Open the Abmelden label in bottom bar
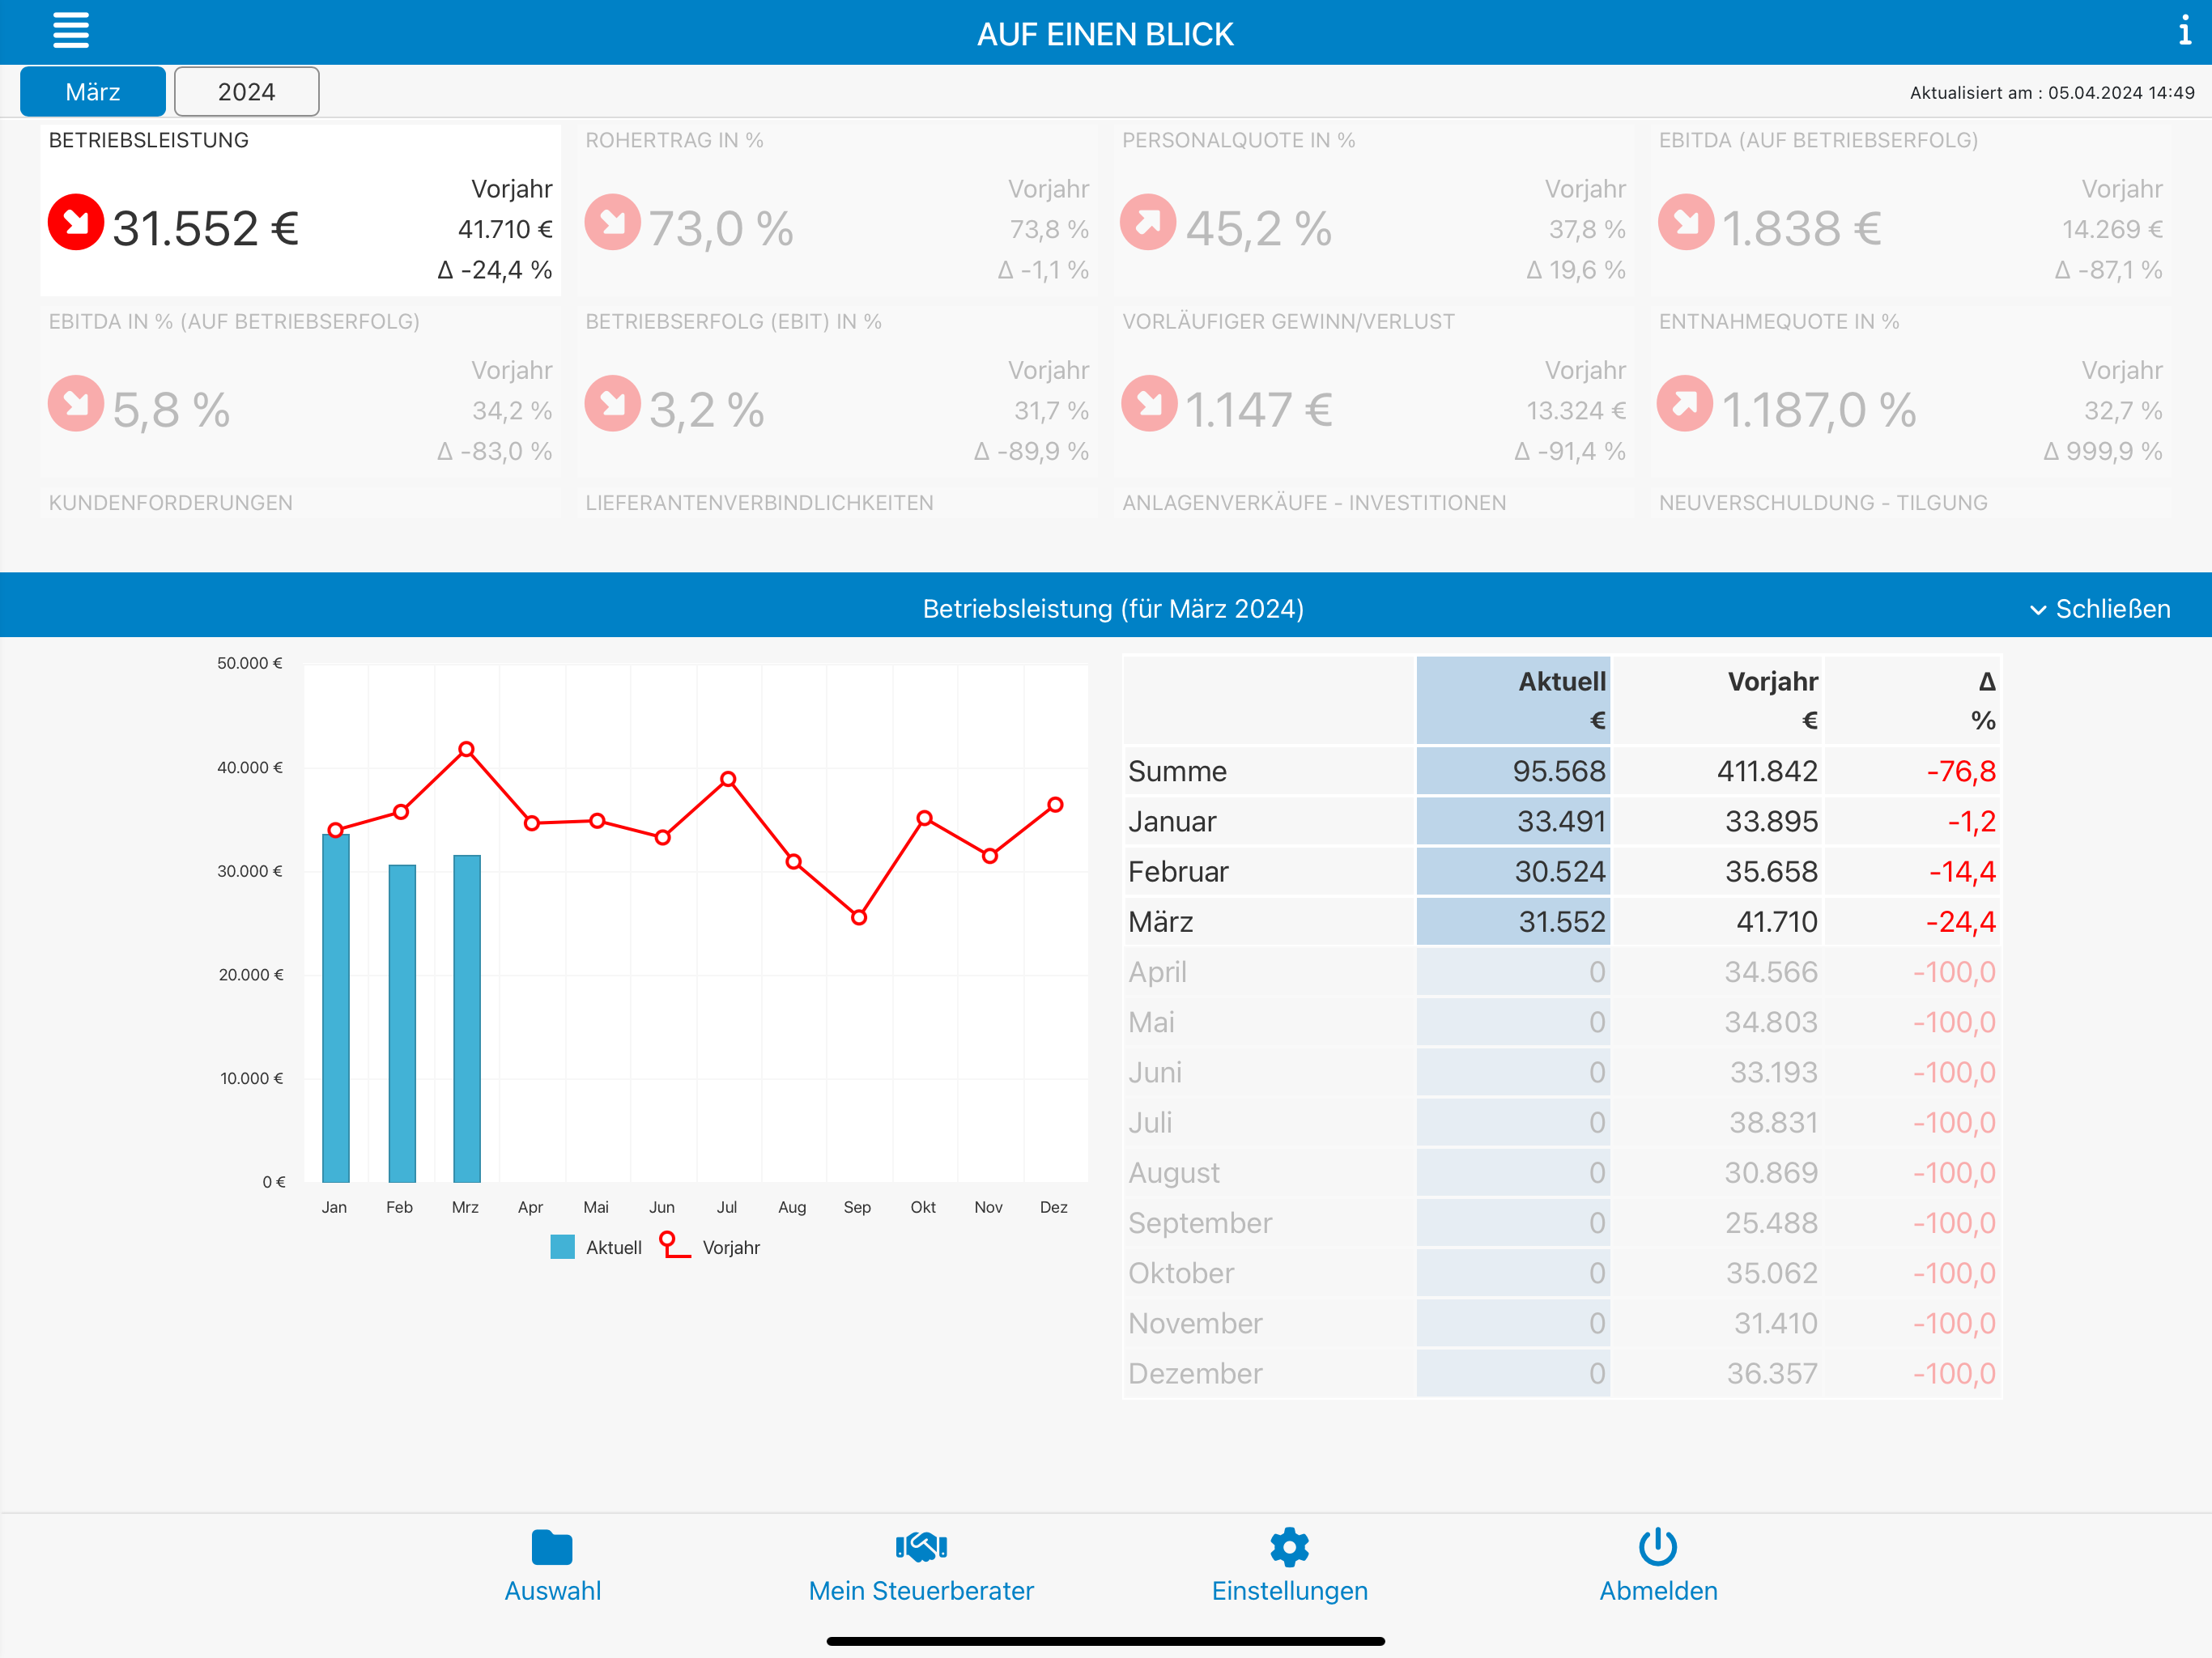 click(x=1658, y=1591)
